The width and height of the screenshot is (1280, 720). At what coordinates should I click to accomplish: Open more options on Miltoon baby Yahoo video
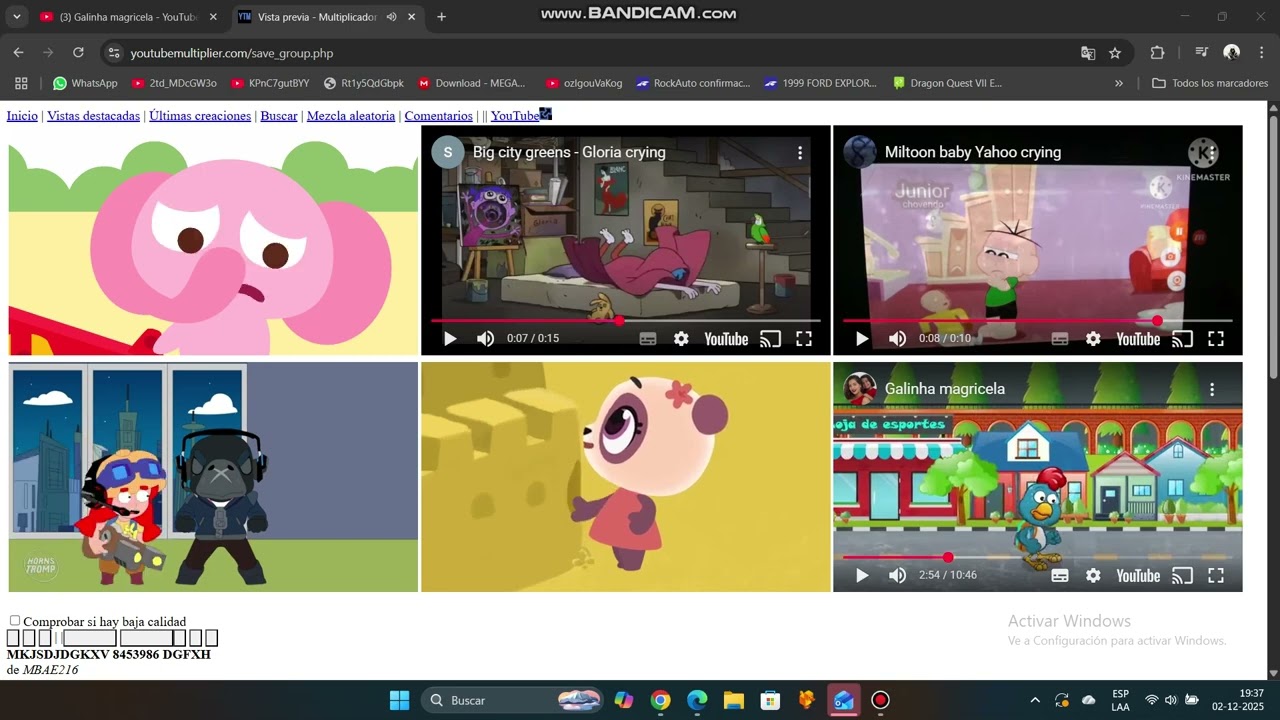[x=1212, y=153]
